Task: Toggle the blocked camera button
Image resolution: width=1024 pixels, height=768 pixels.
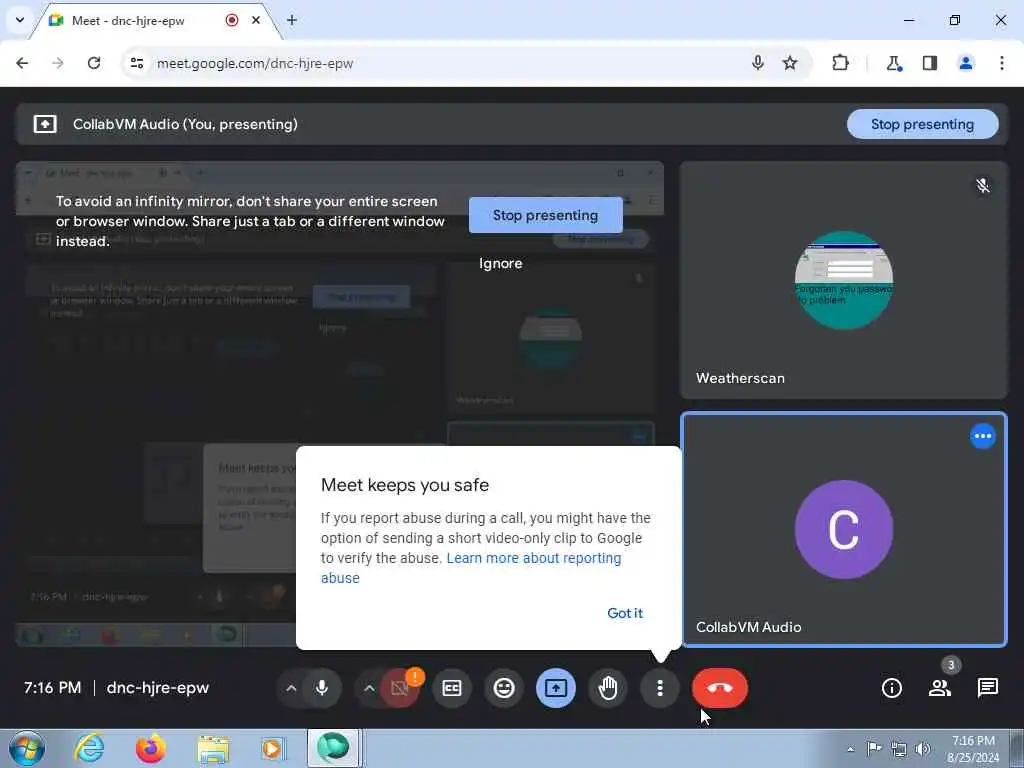Action: pos(400,688)
